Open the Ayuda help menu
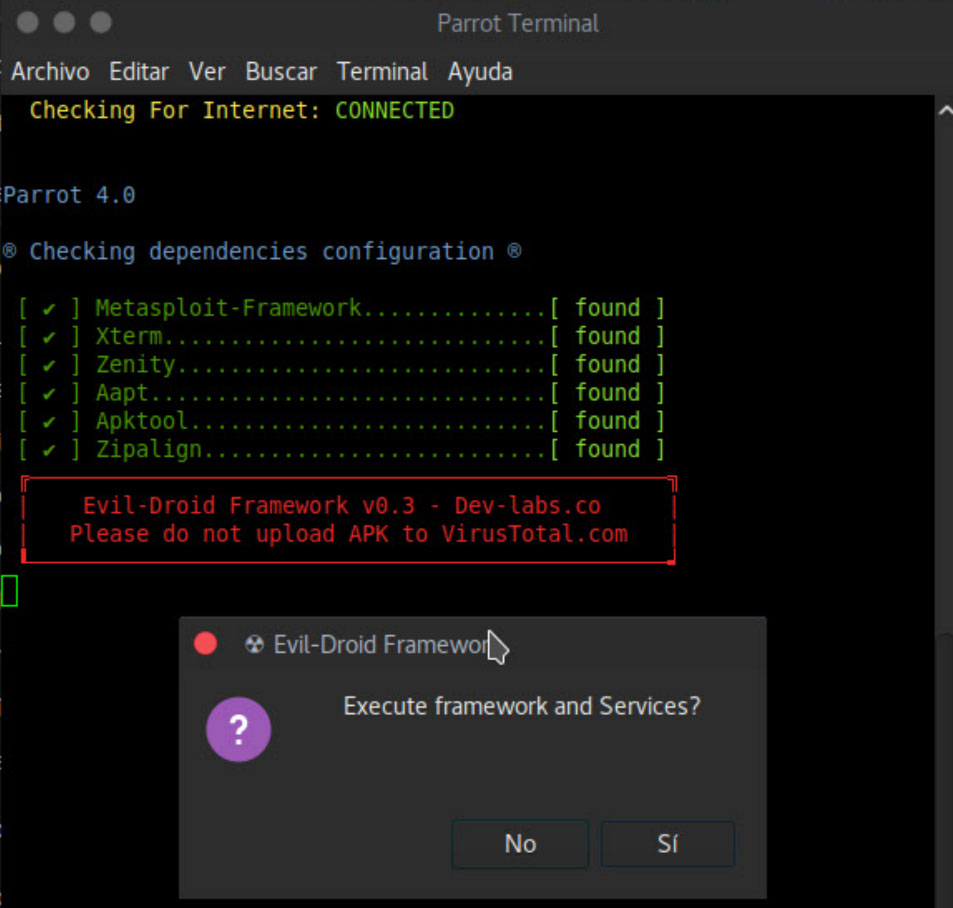Image resolution: width=953 pixels, height=908 pixels. tap(480, 72)
